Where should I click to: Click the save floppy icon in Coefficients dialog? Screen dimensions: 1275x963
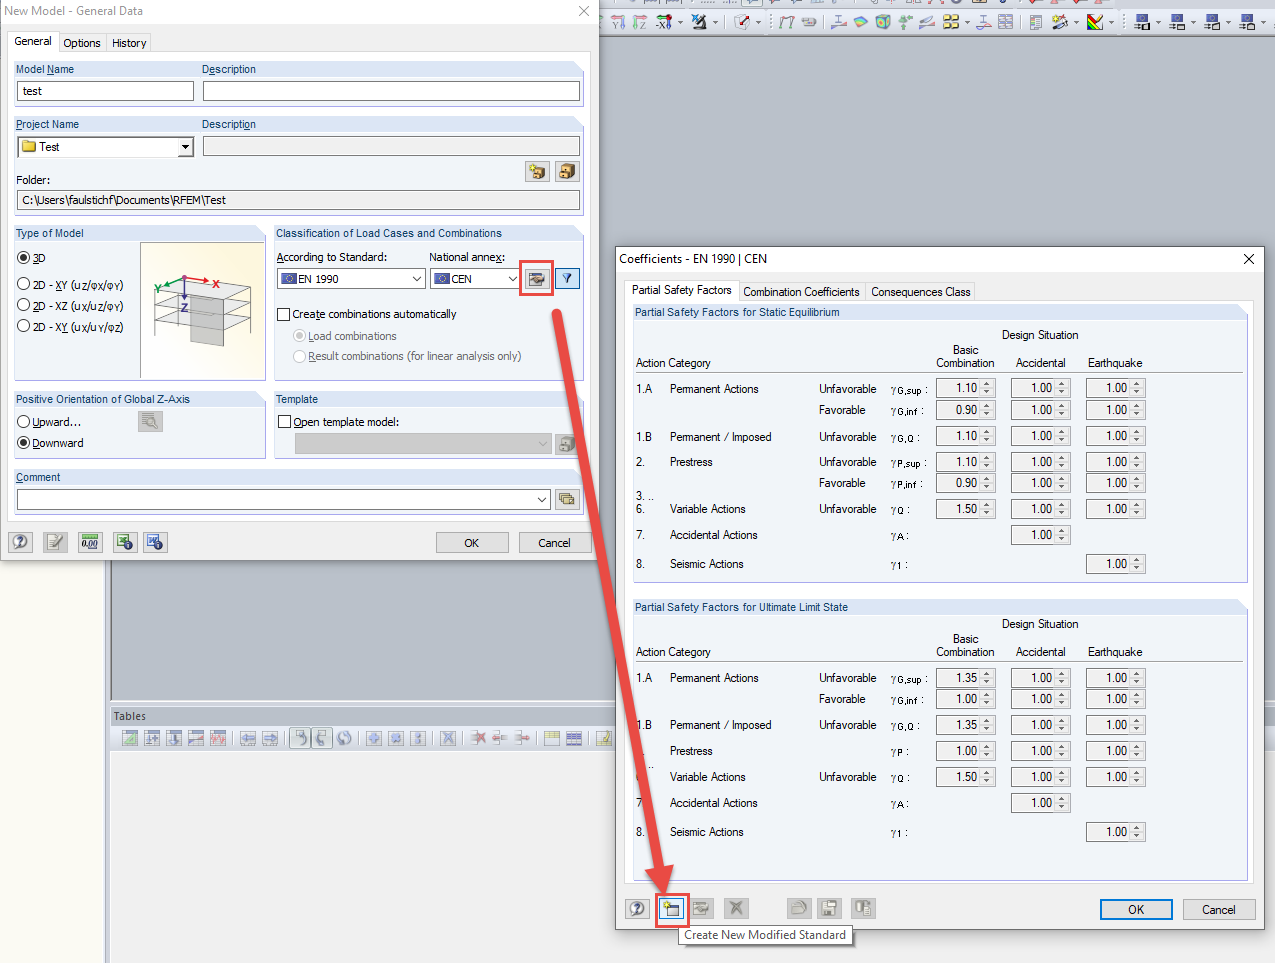pyautogui.click(x=829, y=909)
